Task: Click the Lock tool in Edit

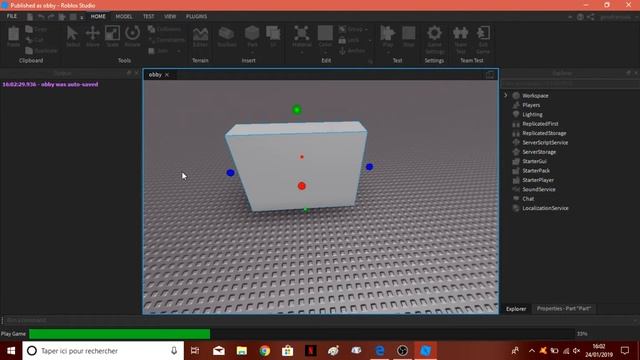Action: click(x=349, y=40)
